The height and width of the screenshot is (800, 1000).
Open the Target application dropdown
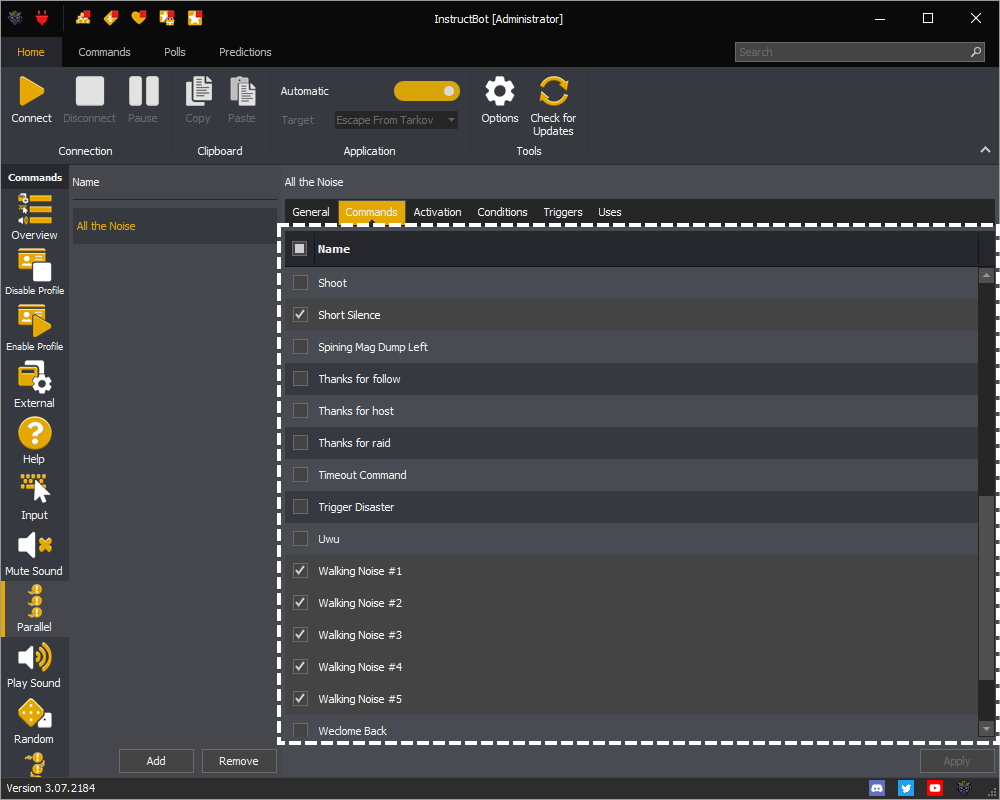point(396,120)
